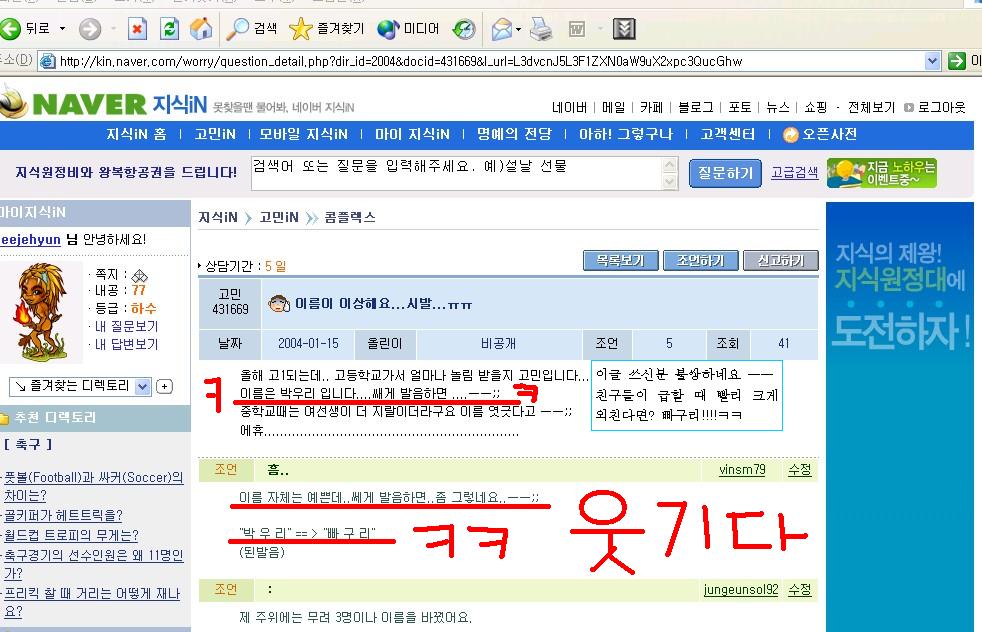Viewport: 982px width, 632px height.
Task: Click the mail envelope toolbar icon
Action: [502, 28]
